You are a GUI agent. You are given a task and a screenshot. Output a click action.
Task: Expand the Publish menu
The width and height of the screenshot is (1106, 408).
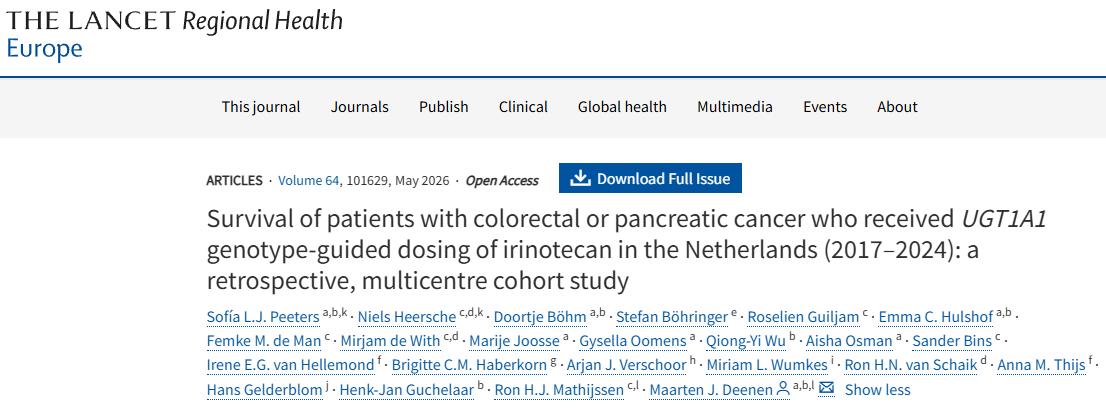(x=443, y=107)
